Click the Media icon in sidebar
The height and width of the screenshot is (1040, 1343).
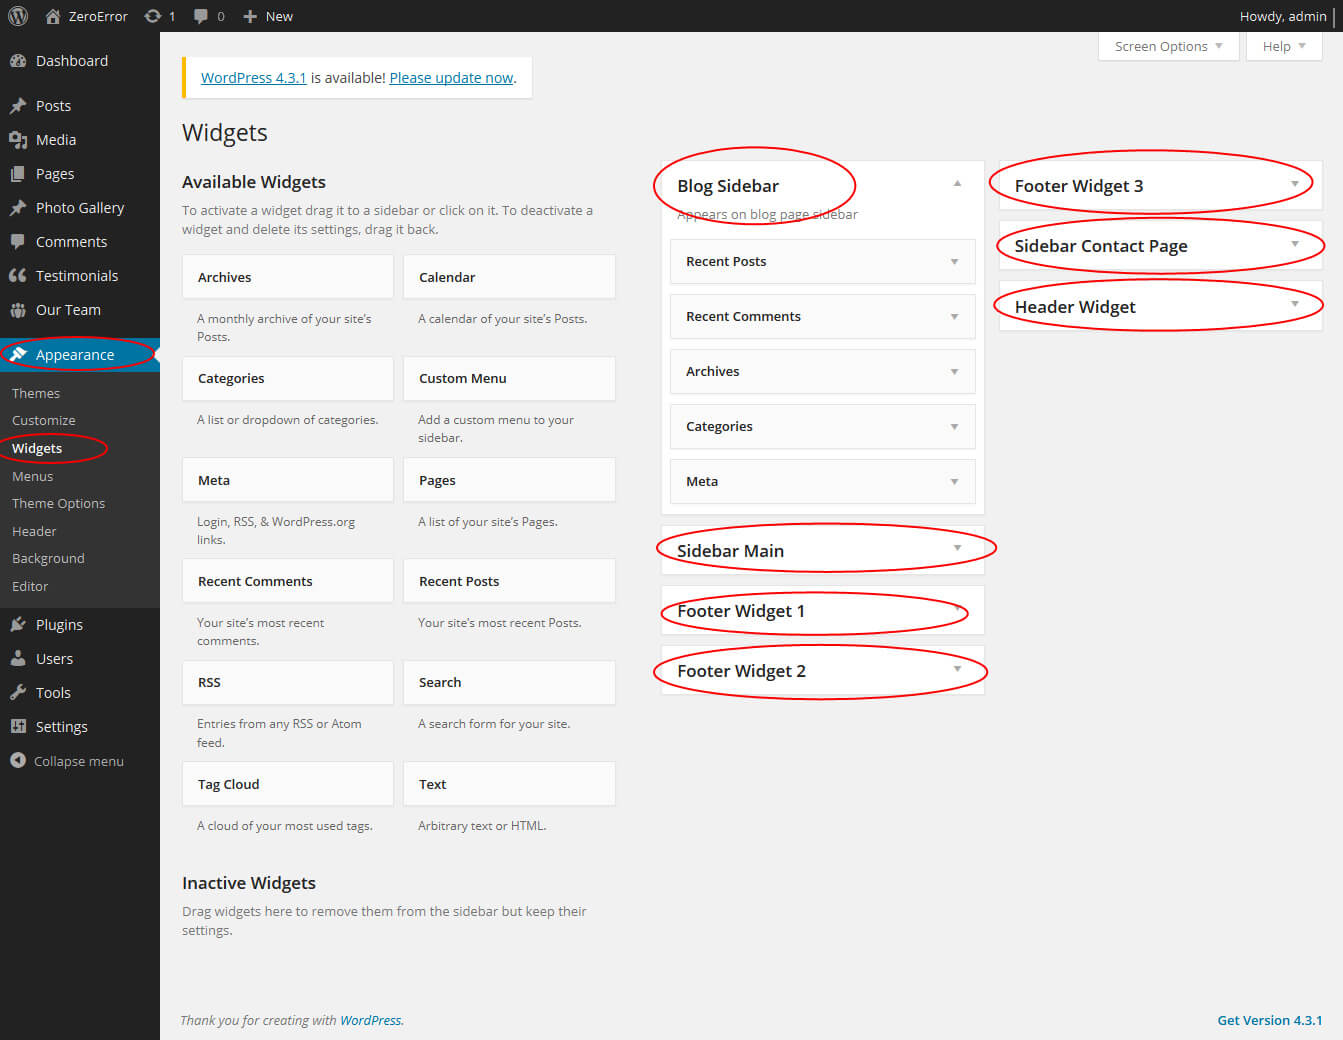[x=18, y=140]
